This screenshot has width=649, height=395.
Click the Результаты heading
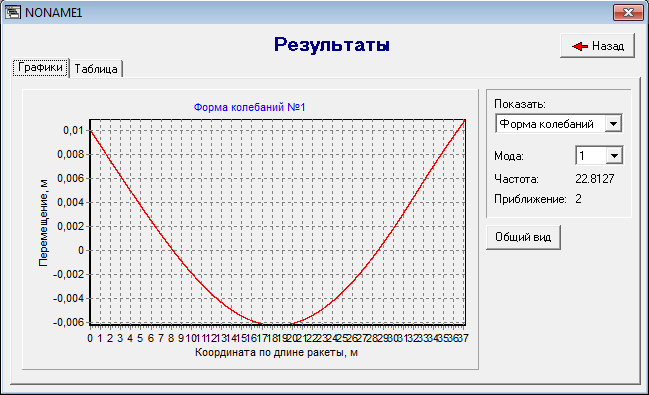tap(332, 44)
